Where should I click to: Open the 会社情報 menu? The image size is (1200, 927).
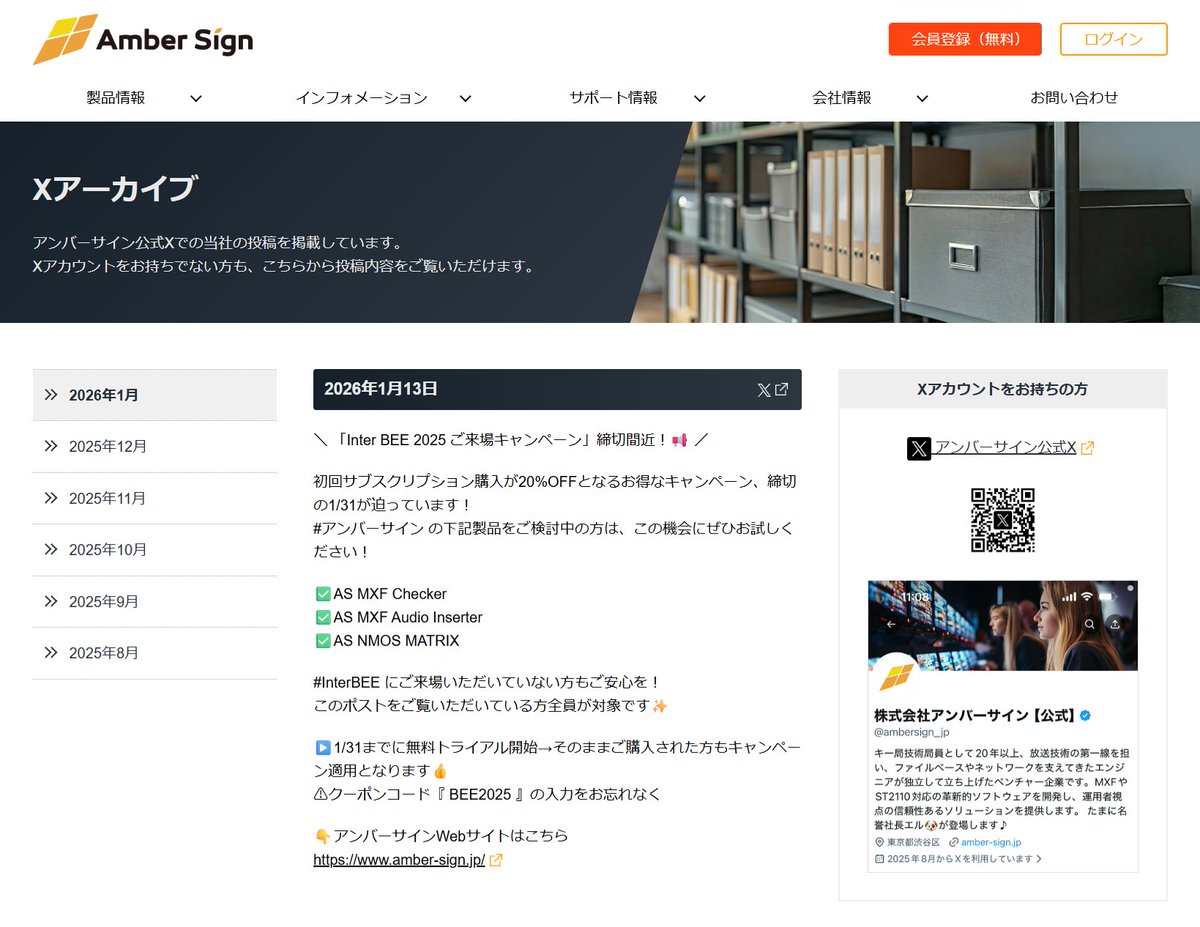pyautogui.click(x=842, y=98)
